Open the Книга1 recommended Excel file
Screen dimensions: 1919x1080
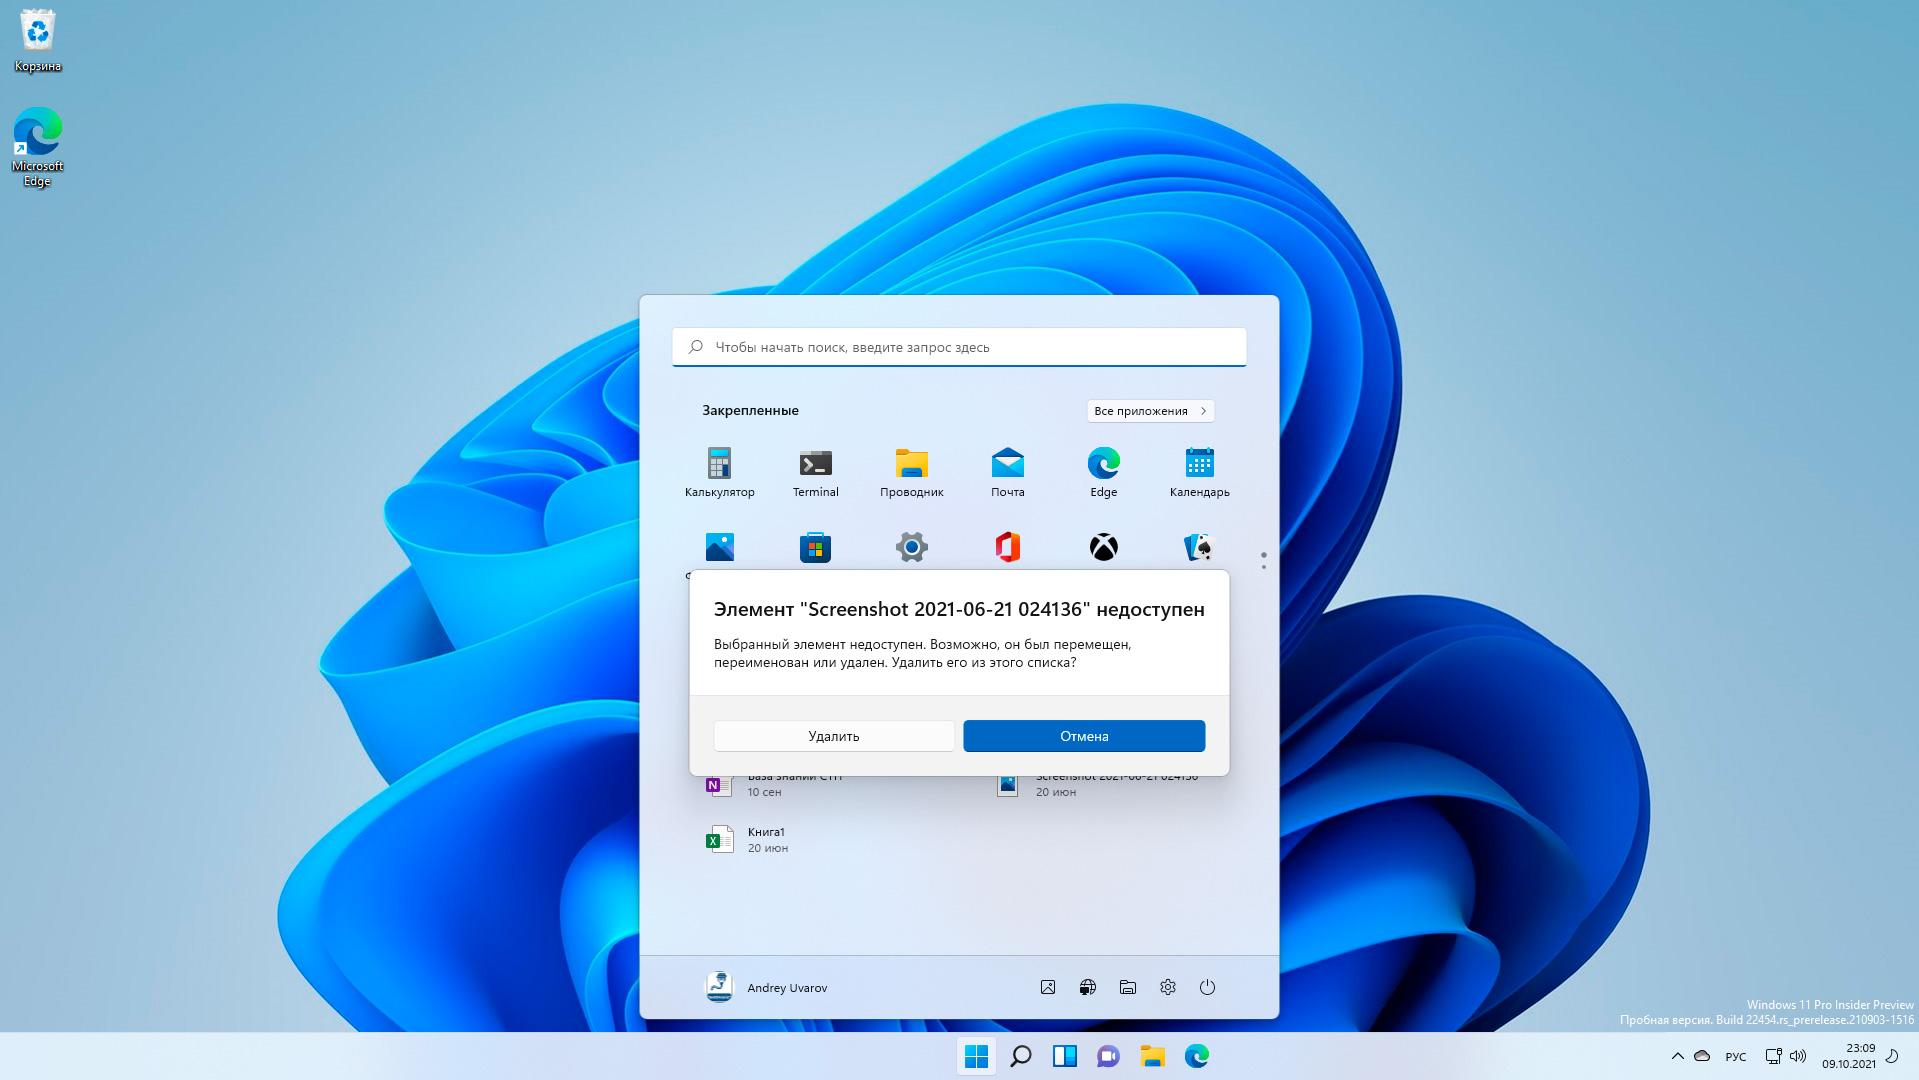point(766,840)
